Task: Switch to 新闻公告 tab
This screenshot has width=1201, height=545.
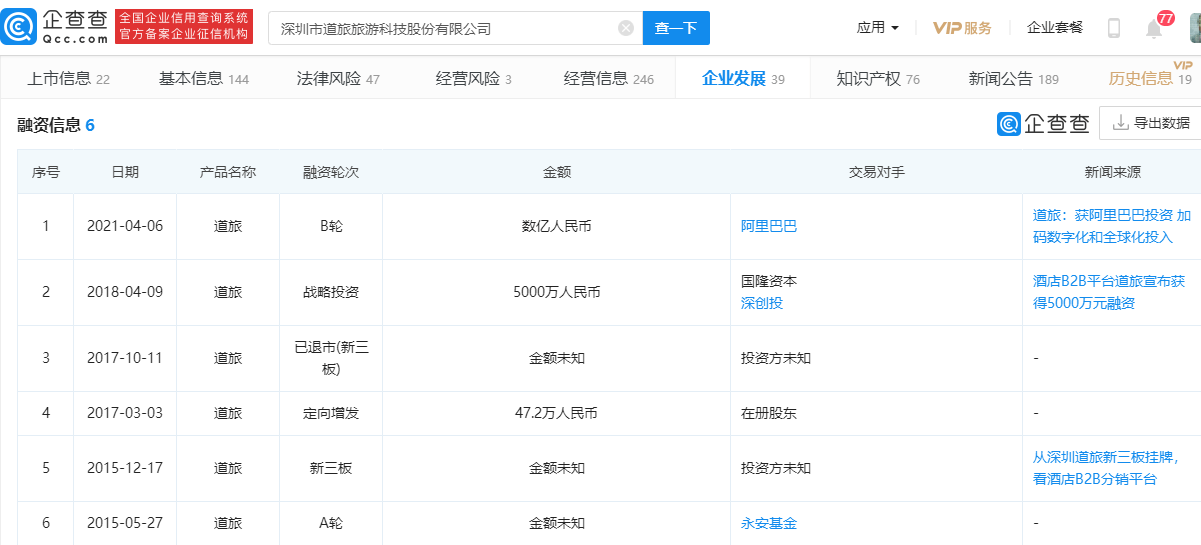Action: (1014, 79)
